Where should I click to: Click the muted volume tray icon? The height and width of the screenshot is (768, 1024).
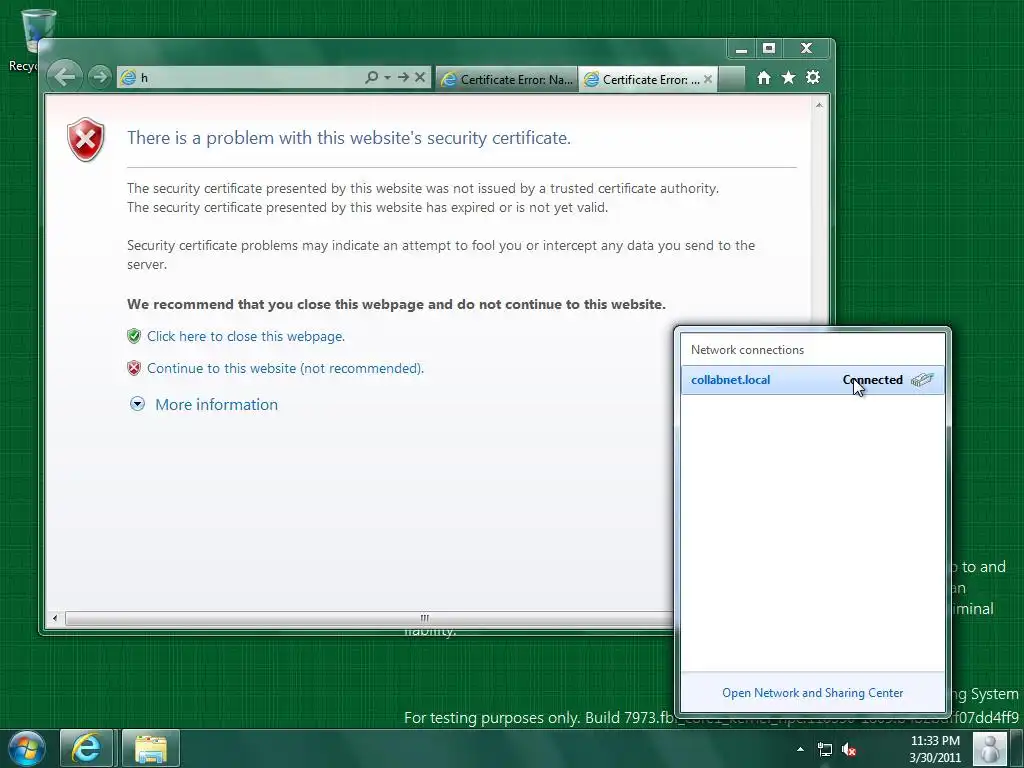pos(849,750)
